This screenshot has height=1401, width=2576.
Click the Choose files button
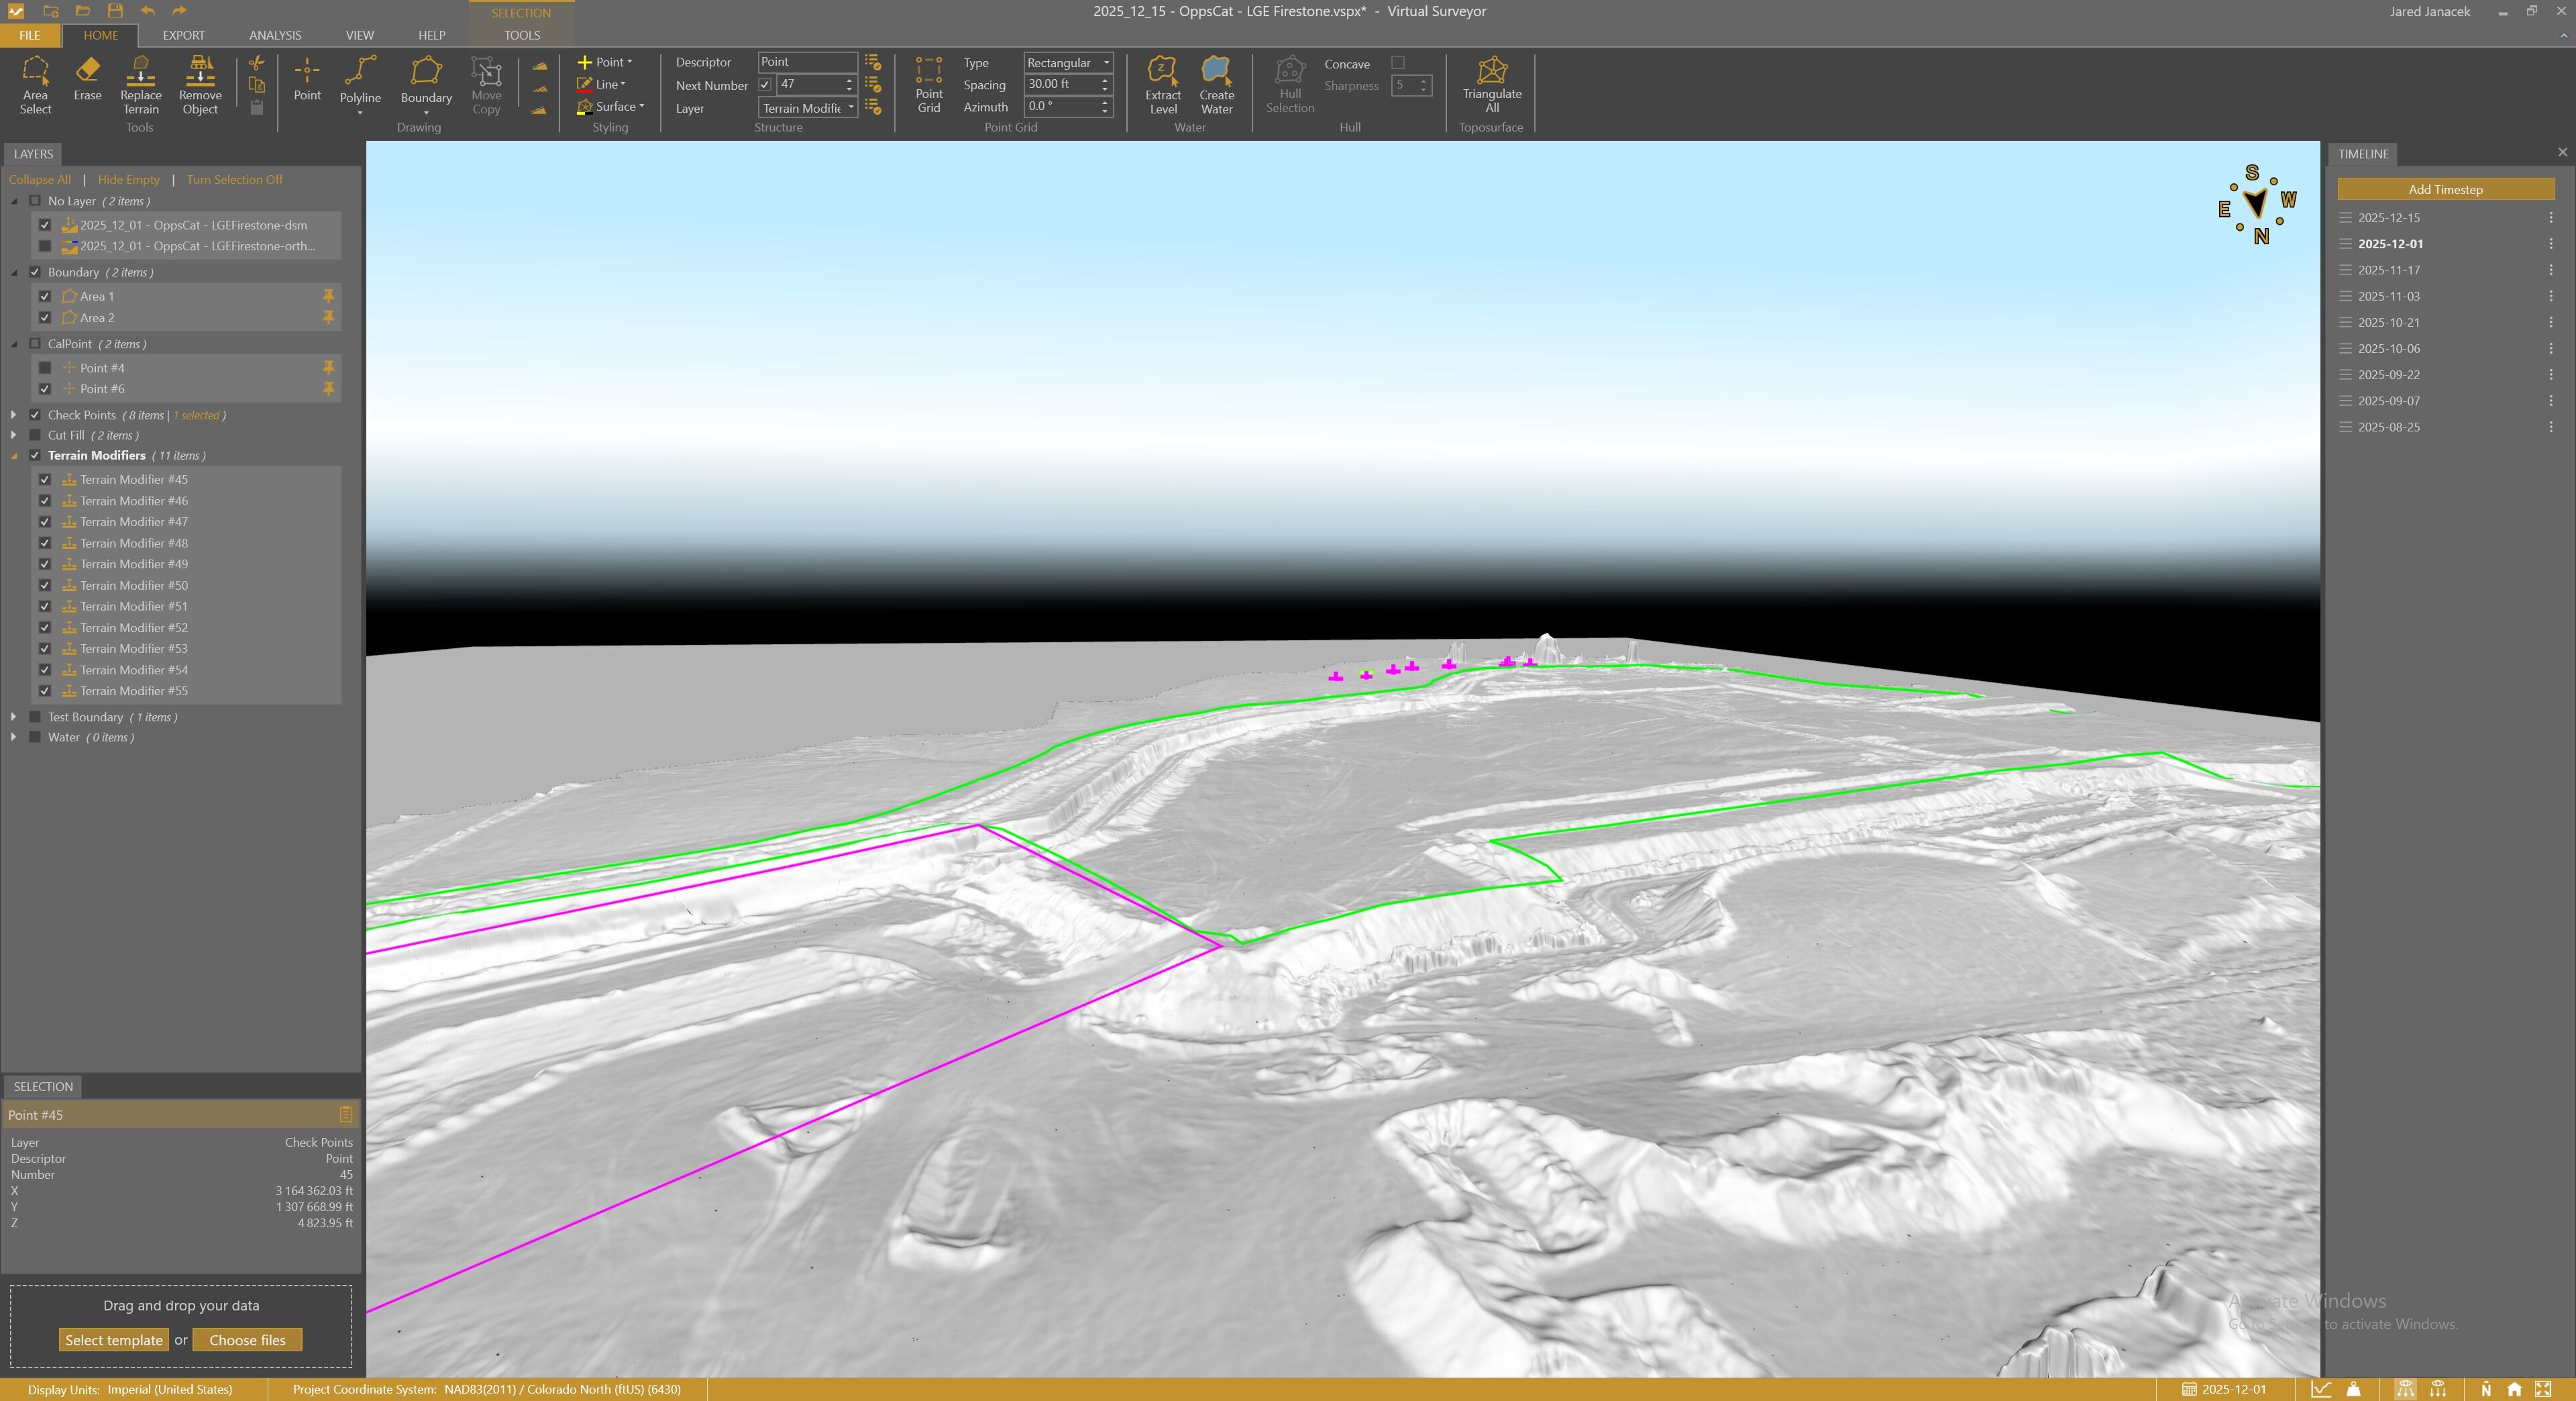pos(247,1340)
